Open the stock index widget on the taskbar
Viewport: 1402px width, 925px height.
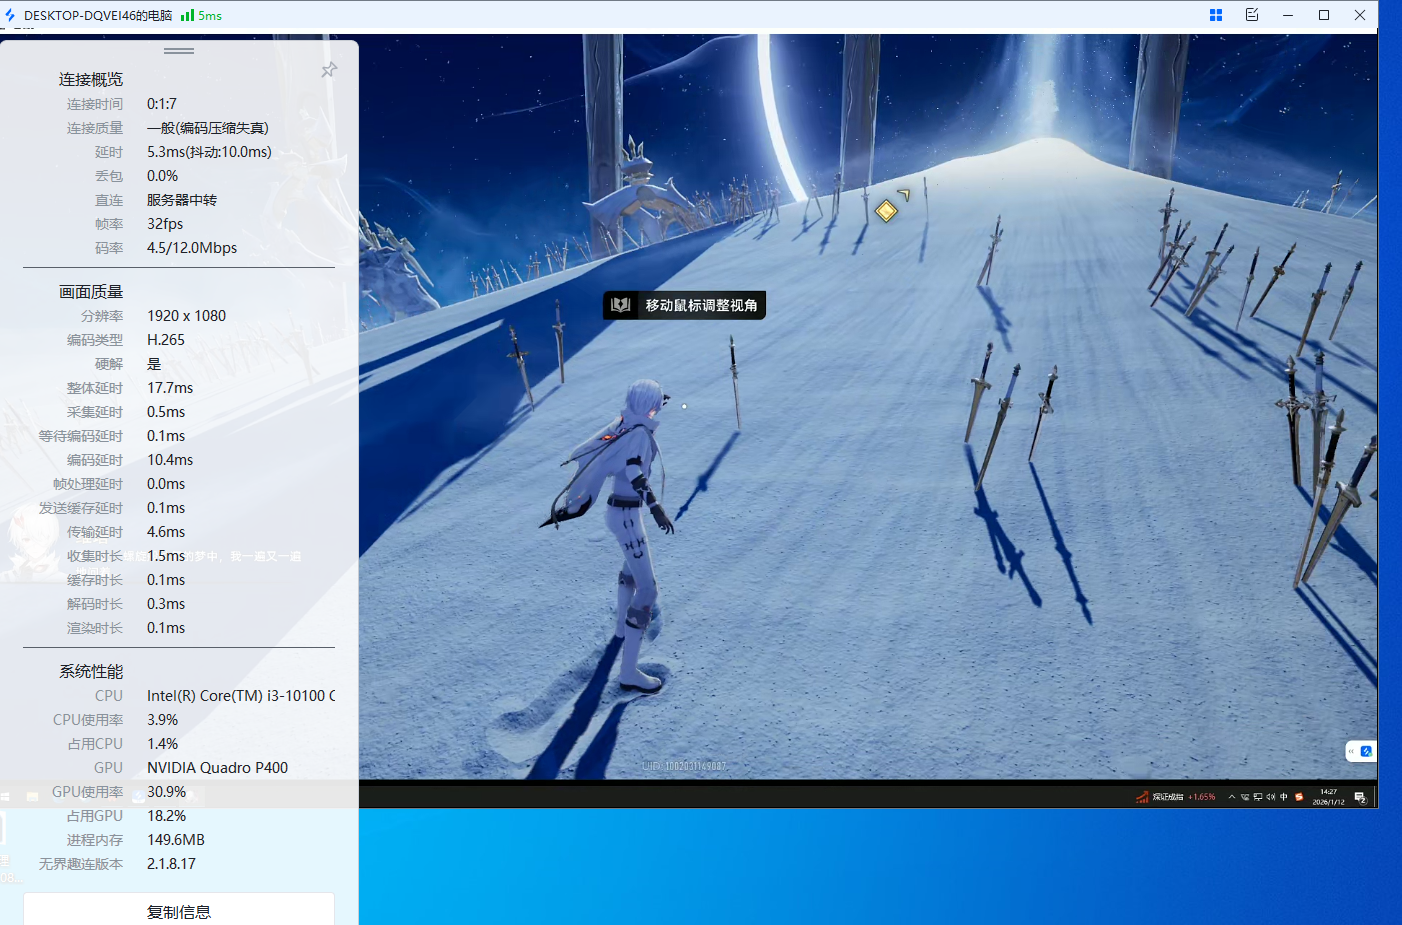1175,797
